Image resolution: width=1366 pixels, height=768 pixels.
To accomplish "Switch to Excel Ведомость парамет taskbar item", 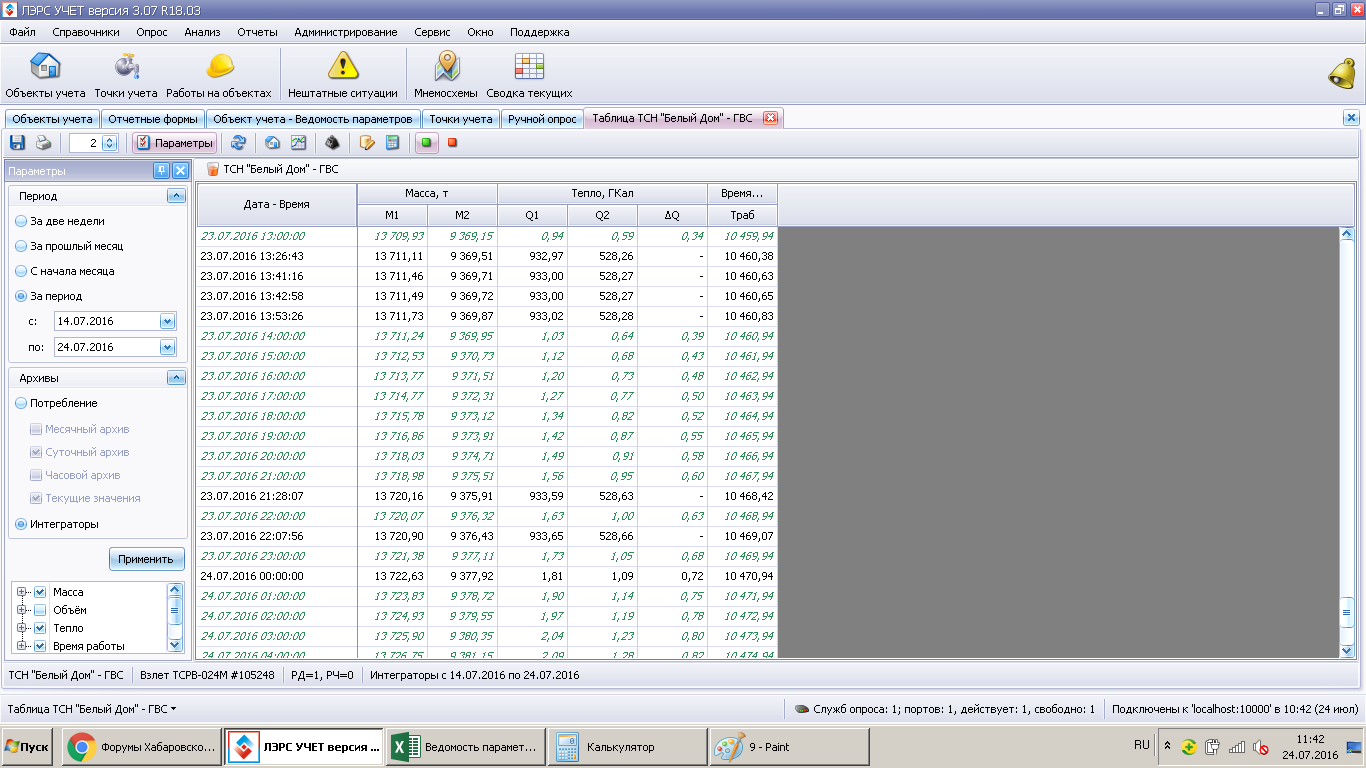I will coord(466,747).
